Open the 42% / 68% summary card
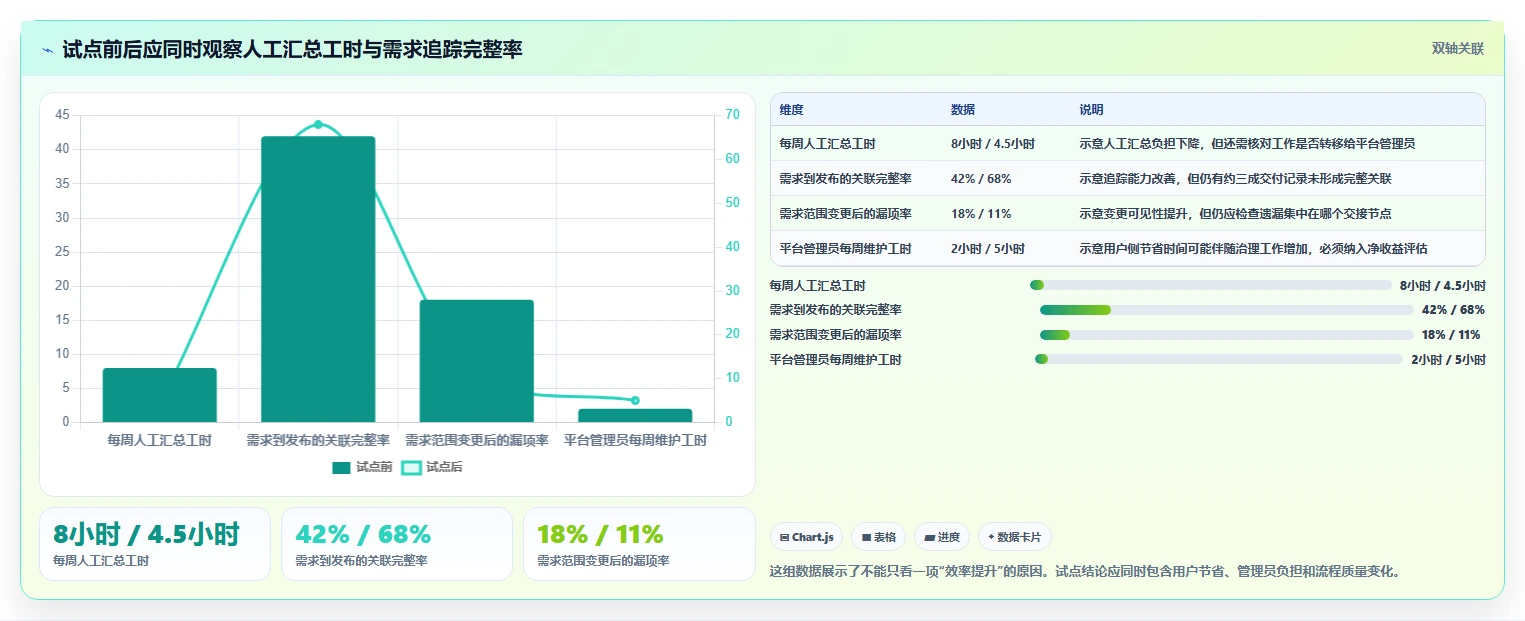 pyautogui.click(x=397, y=544)
